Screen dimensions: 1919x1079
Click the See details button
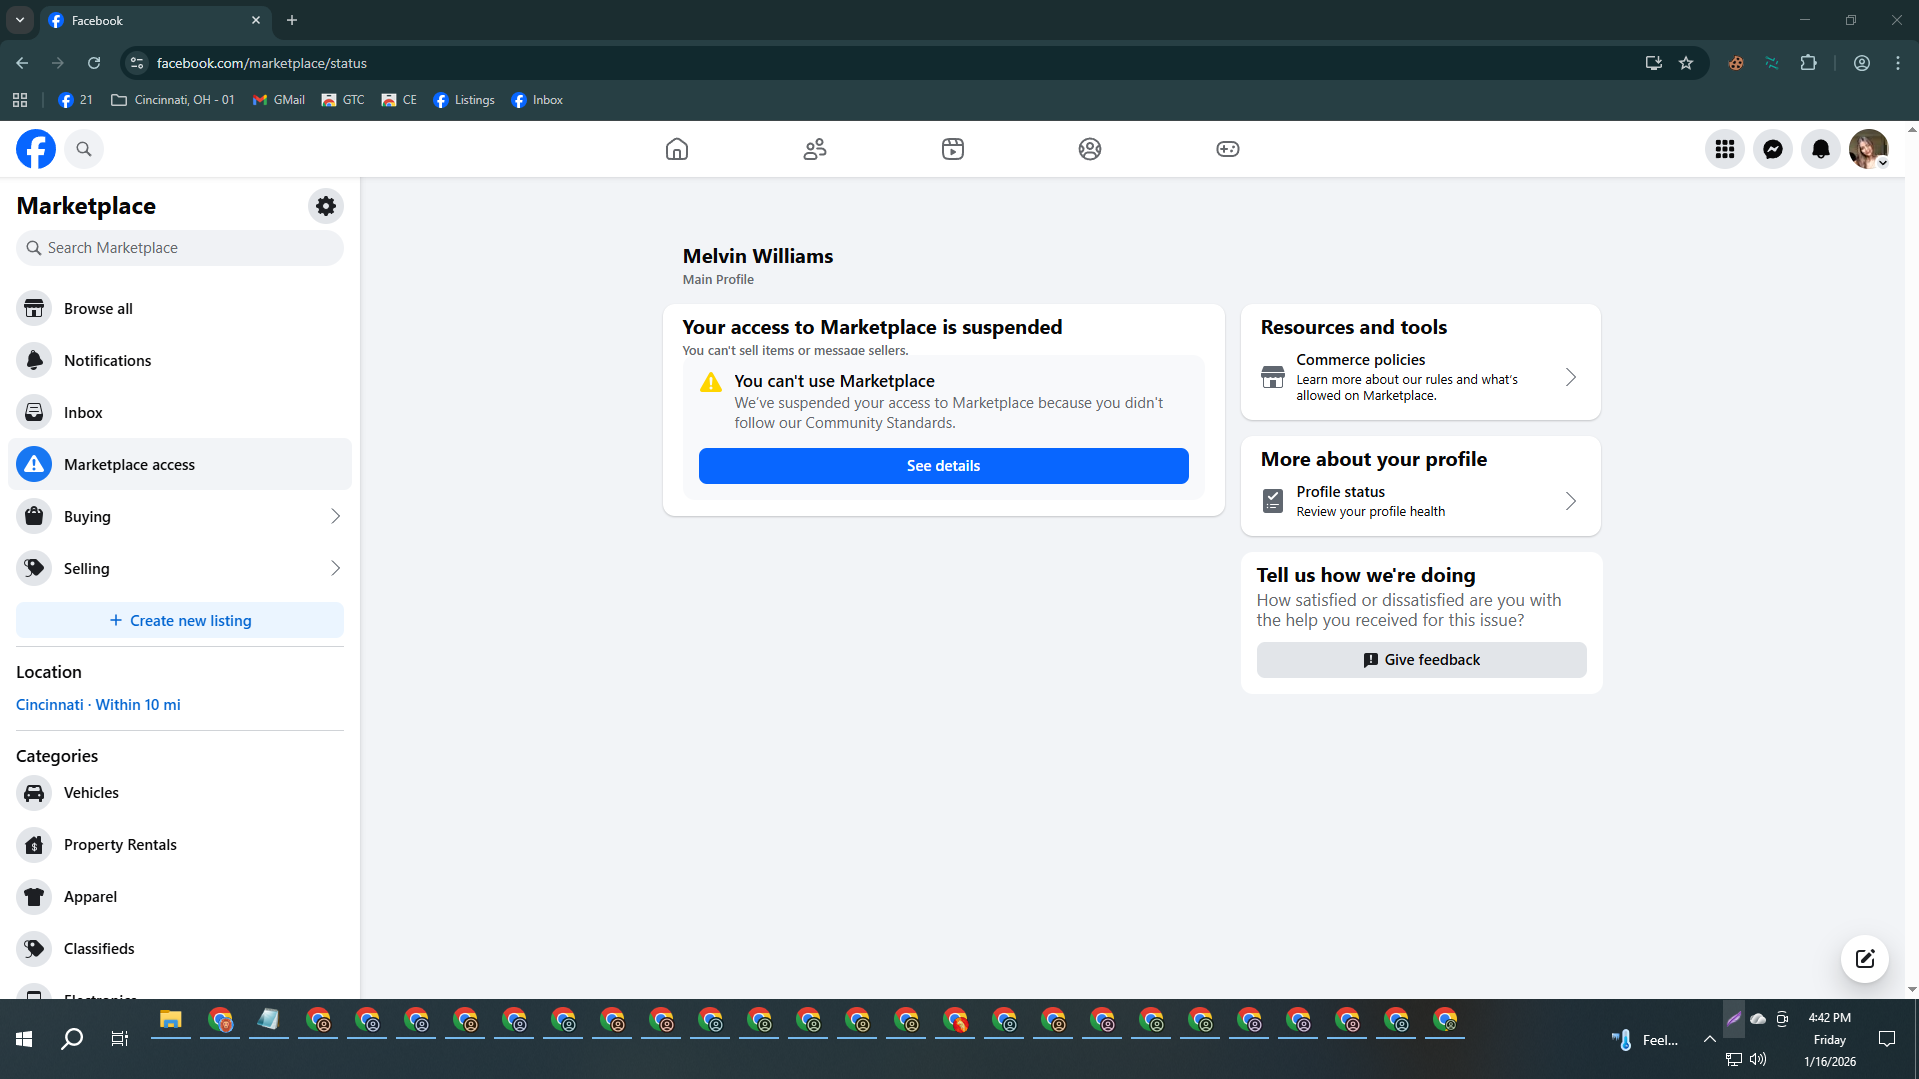(943, 466)
